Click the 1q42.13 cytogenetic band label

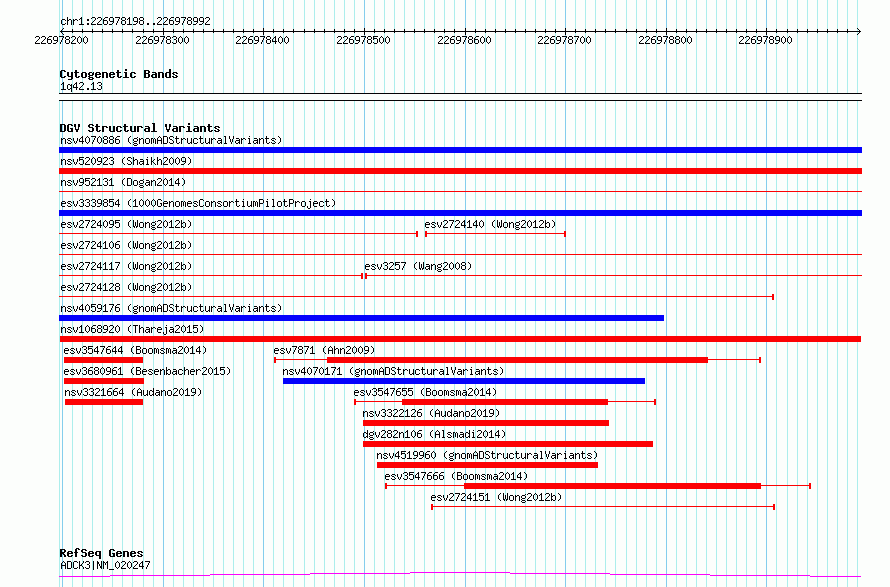coord(81,86)
